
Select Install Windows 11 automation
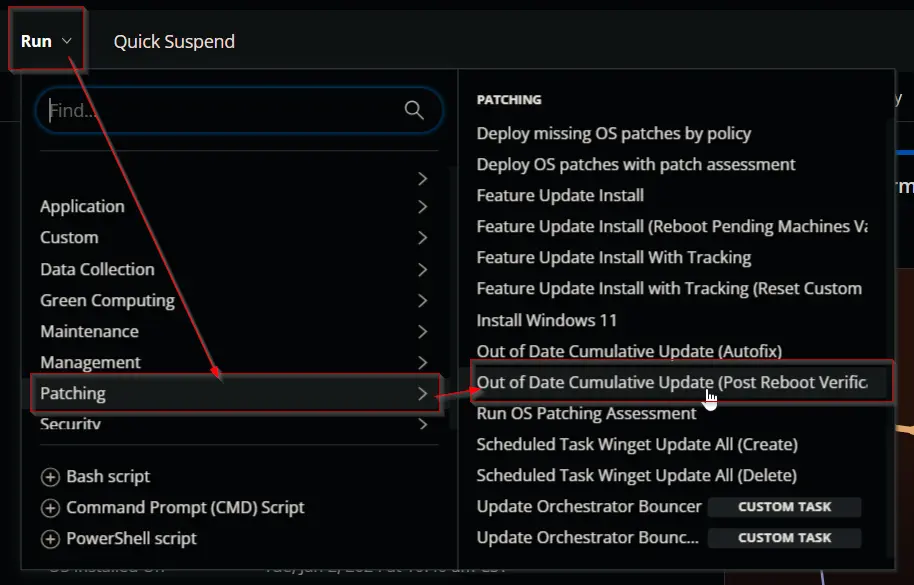point(546,320)
